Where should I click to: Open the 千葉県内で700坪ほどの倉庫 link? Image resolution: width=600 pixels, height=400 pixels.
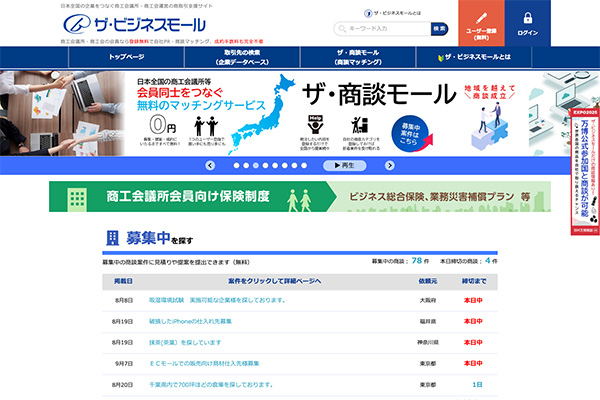211,384
